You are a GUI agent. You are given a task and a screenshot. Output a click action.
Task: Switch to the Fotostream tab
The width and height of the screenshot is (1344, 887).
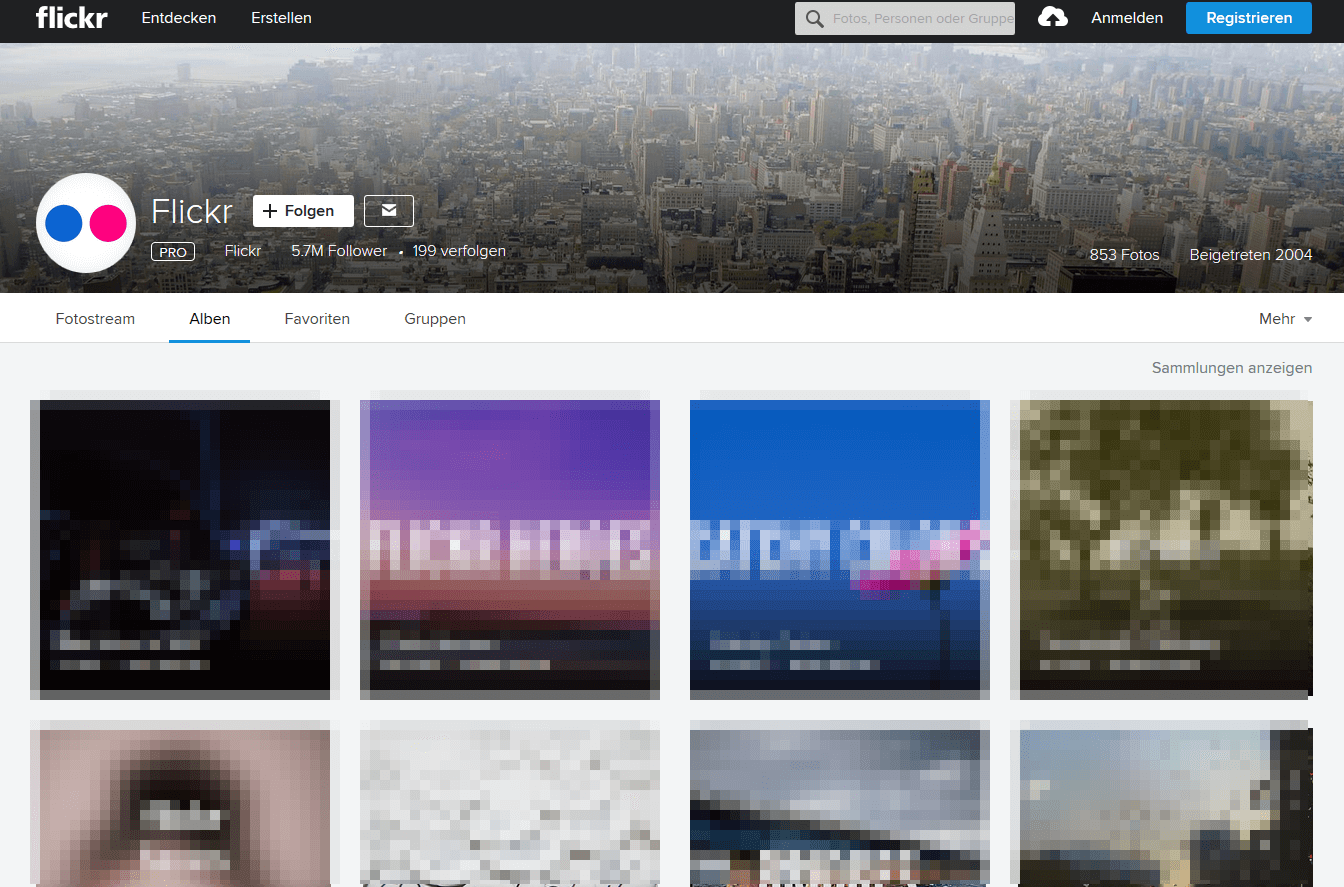(95, 319)
